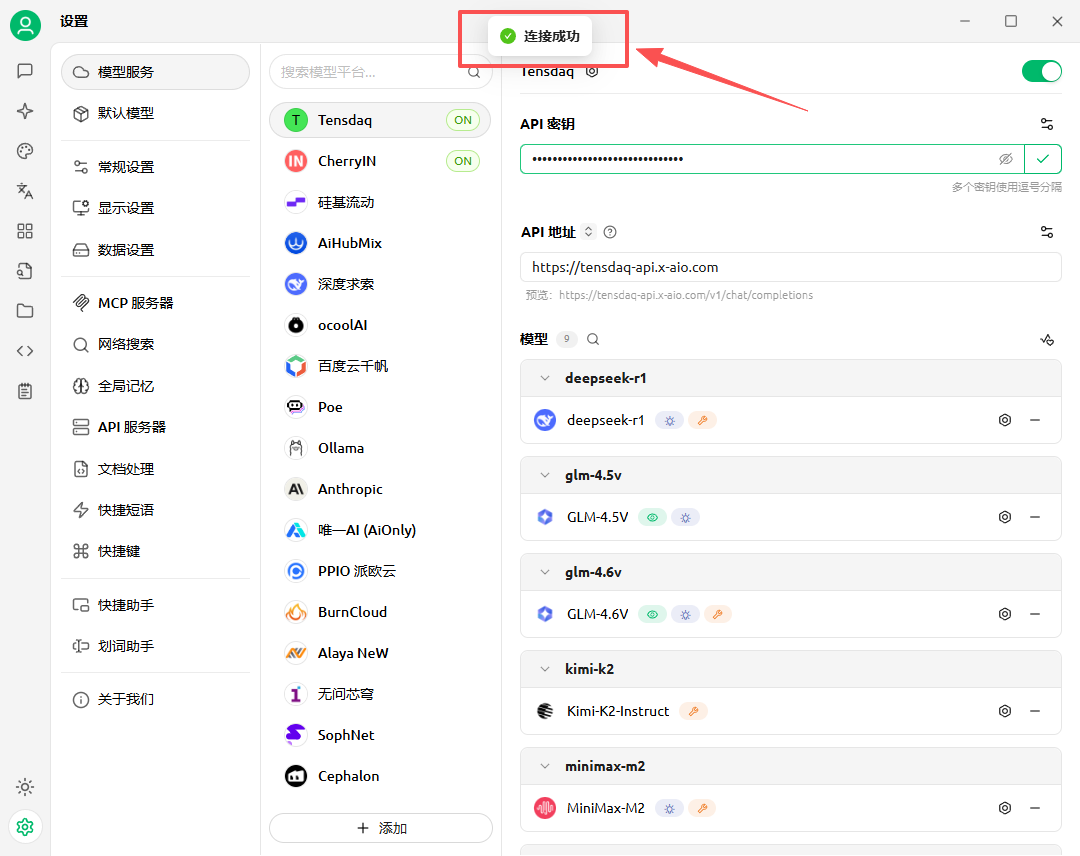Run the model health check icon
Screen dimensions: 1080x856
(1047, 340)
